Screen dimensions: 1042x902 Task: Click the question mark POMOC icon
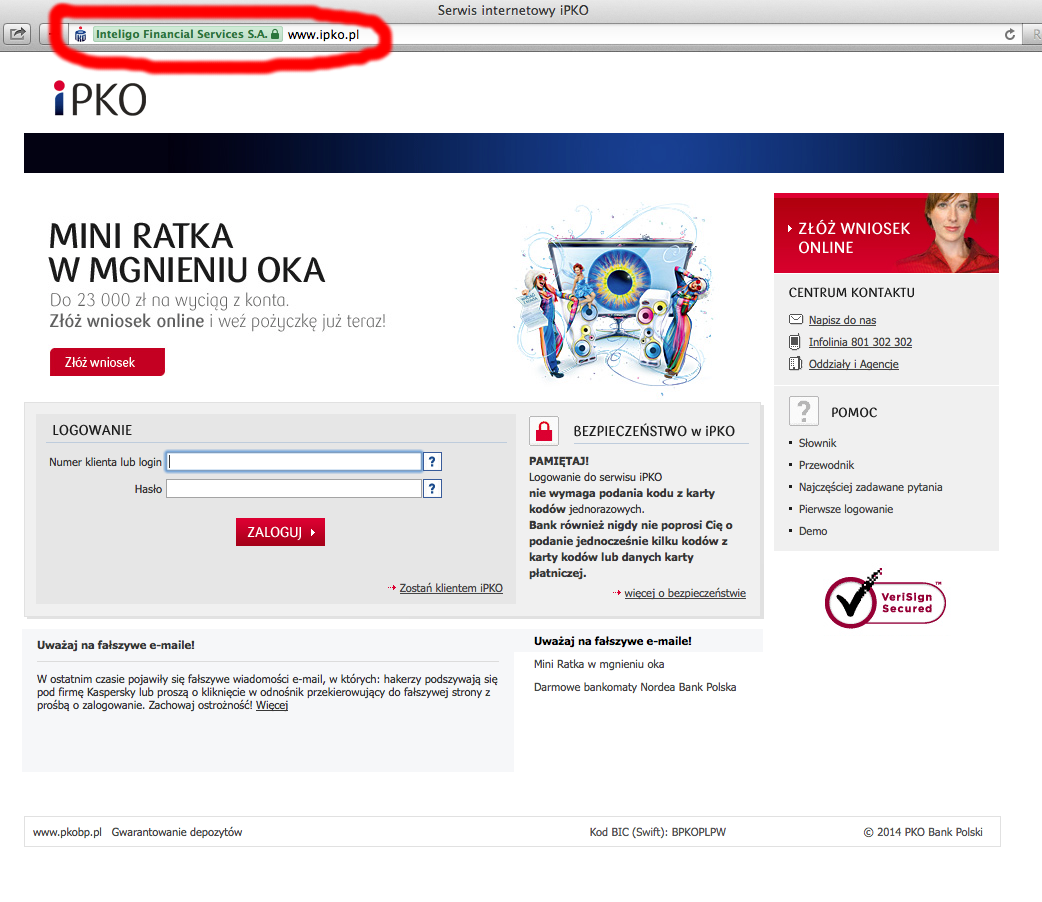click(803, 411)
